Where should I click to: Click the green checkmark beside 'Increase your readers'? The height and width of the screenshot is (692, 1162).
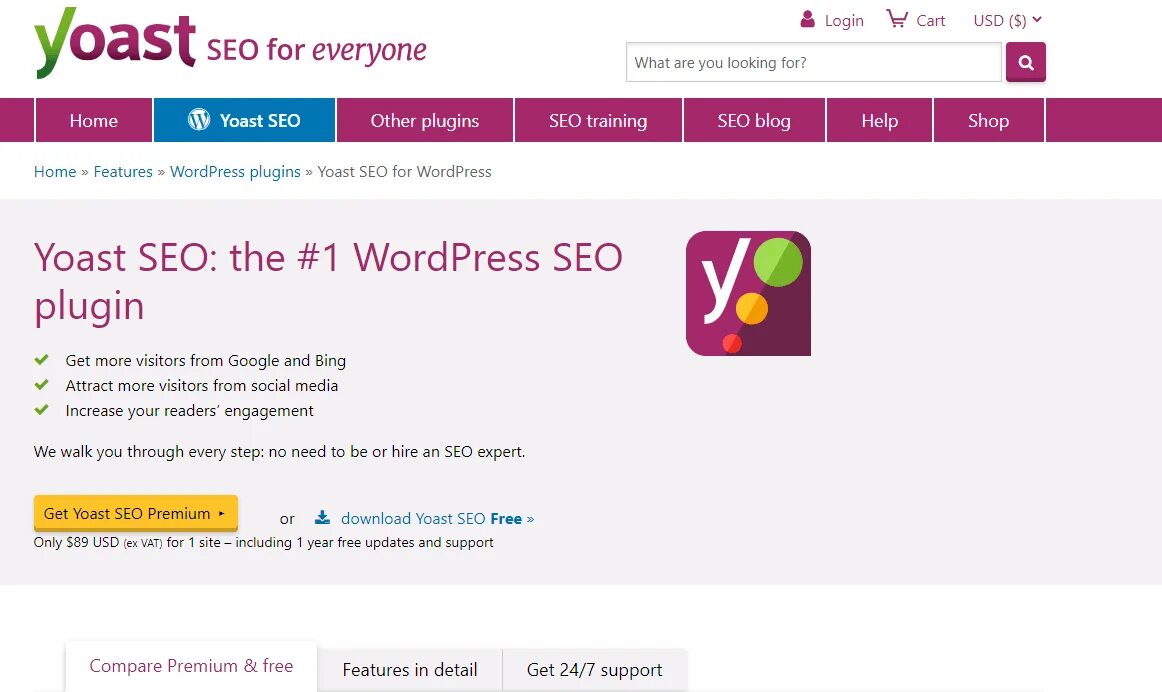coord(42,410)
